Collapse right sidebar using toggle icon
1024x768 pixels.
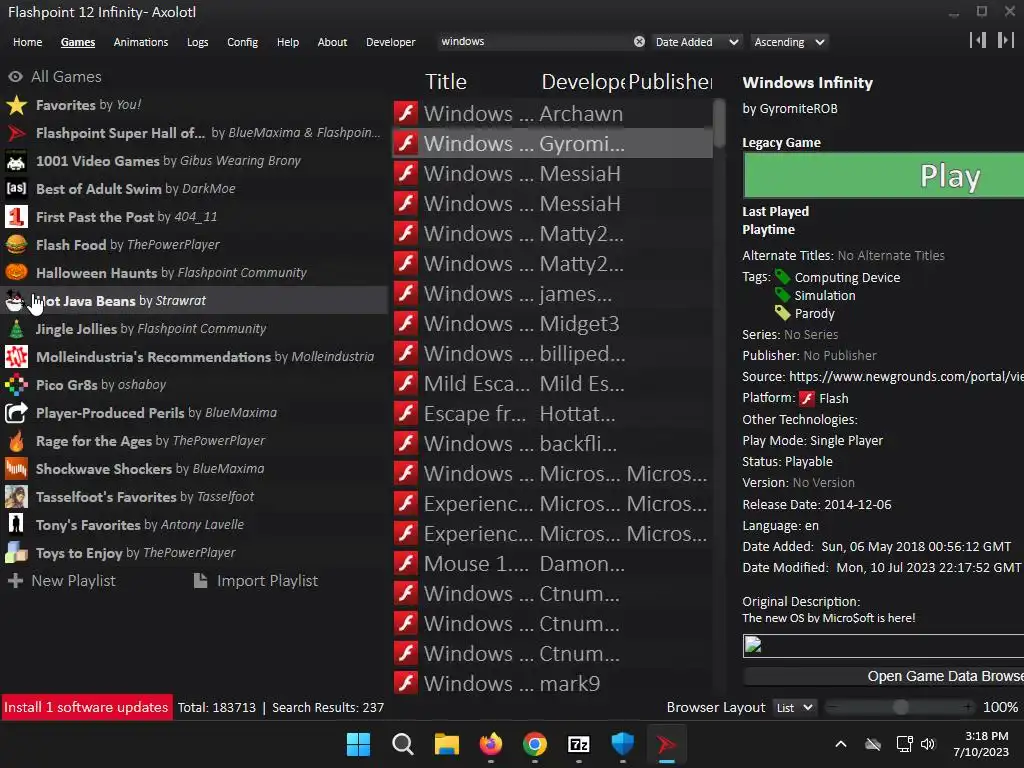coord(1006,40)
